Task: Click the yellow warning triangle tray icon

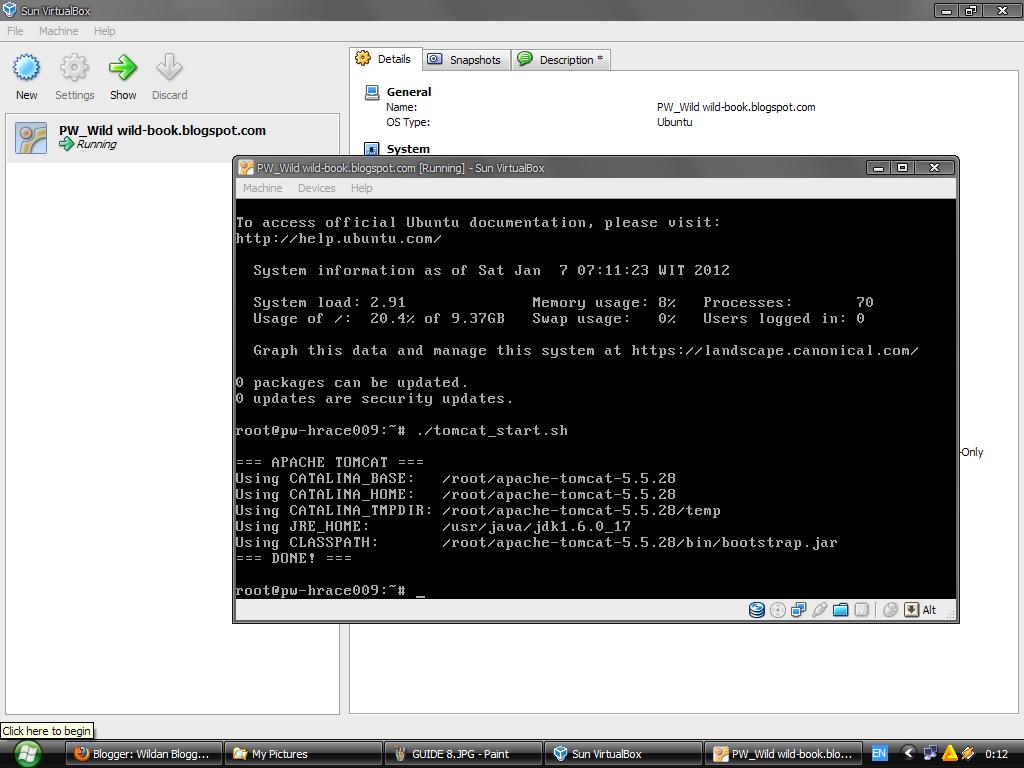Action: 950,754
